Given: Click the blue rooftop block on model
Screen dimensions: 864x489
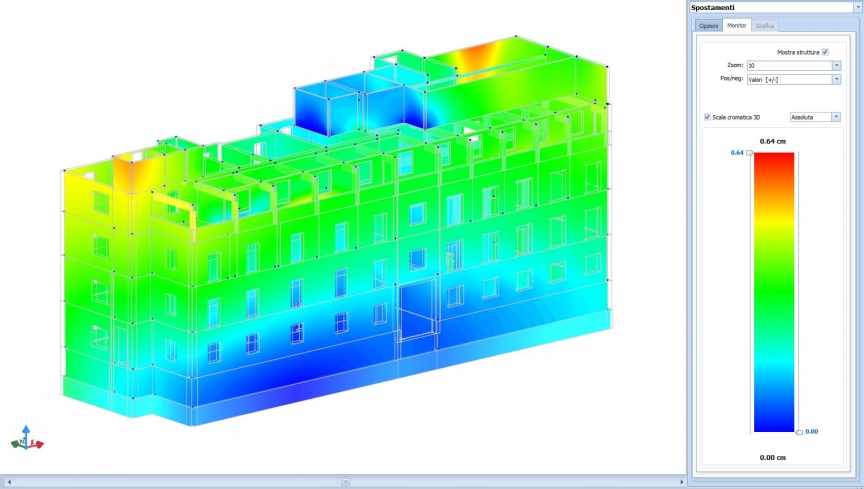Looking at the screenshot, I should click(x=324, y=107).
